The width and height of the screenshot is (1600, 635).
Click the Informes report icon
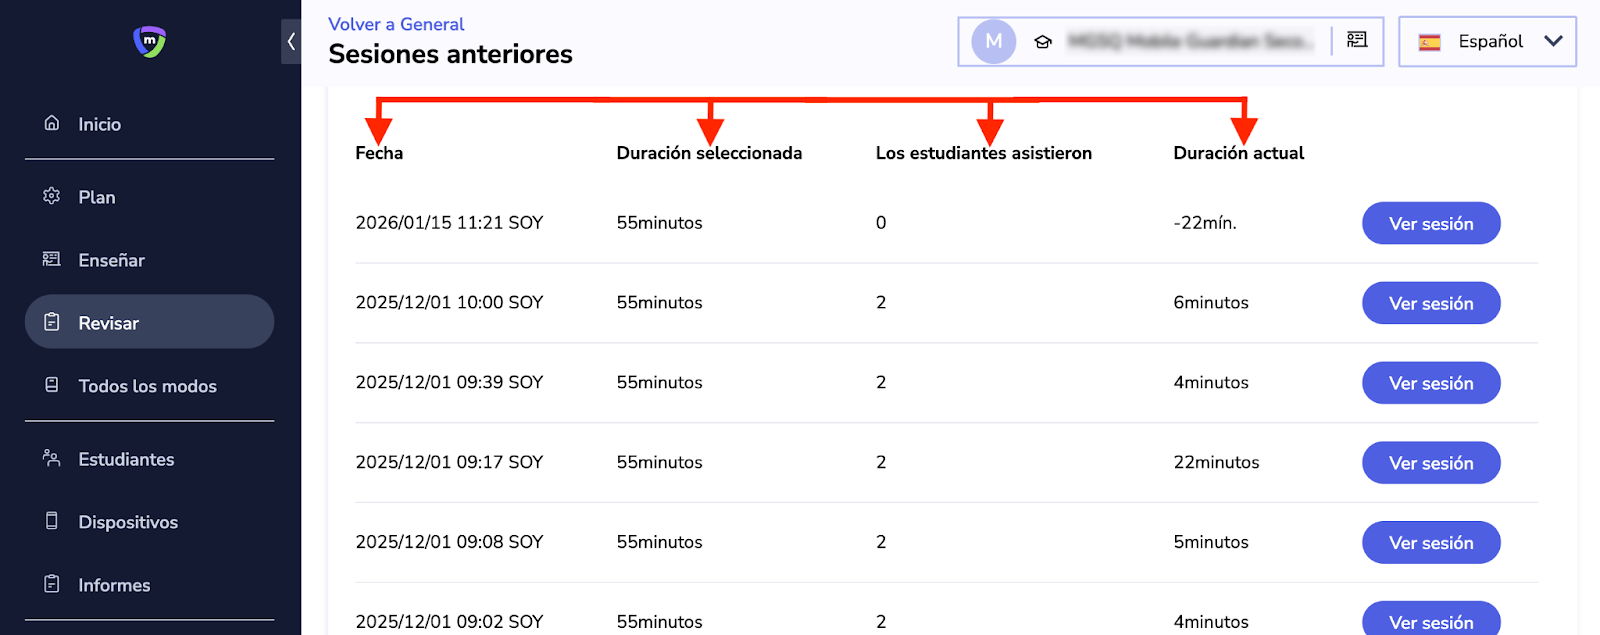pos(52,584)
